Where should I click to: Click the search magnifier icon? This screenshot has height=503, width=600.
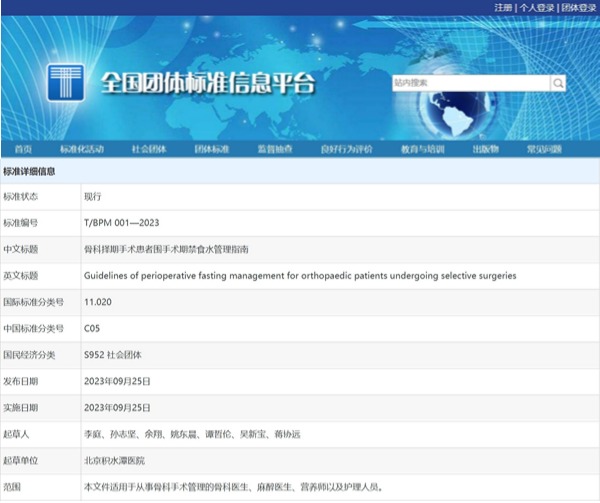pos(560,82)
